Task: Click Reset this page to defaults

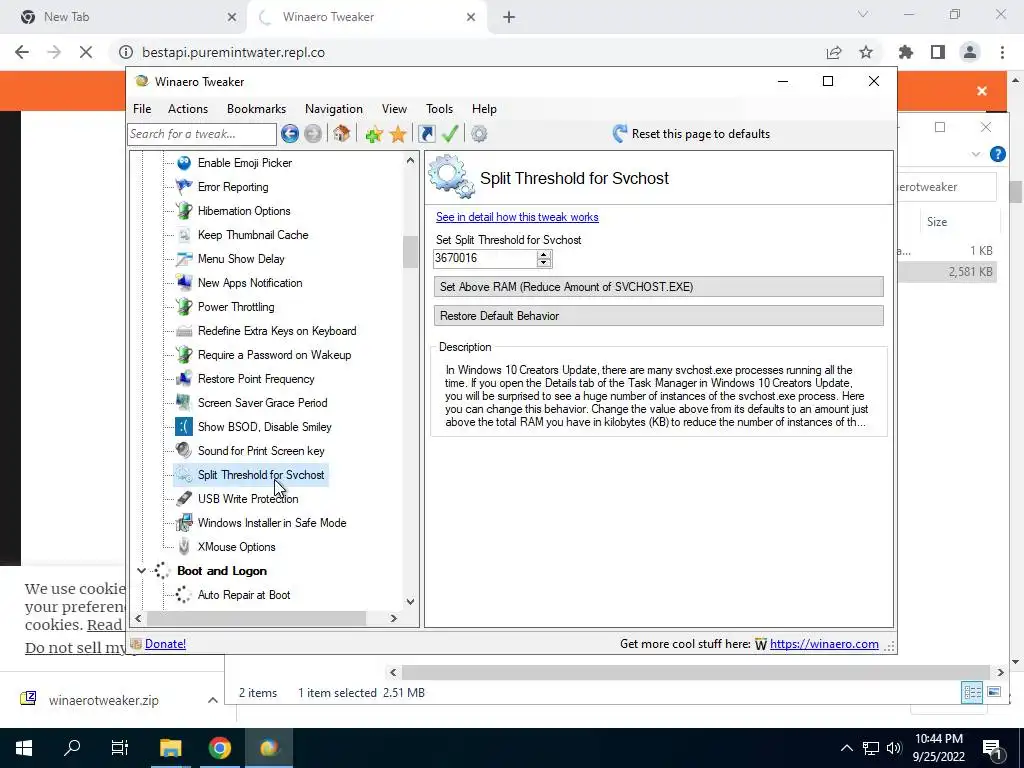Action: point(692,134)
